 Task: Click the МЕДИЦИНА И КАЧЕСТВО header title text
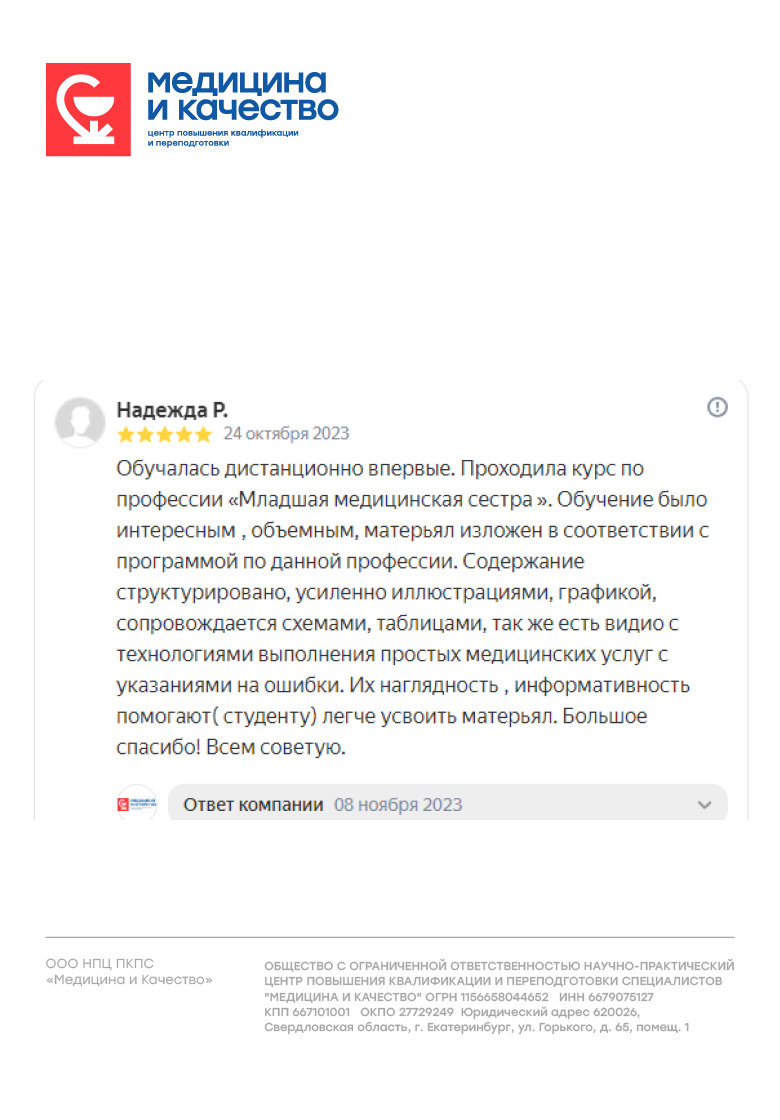point(243,95)
